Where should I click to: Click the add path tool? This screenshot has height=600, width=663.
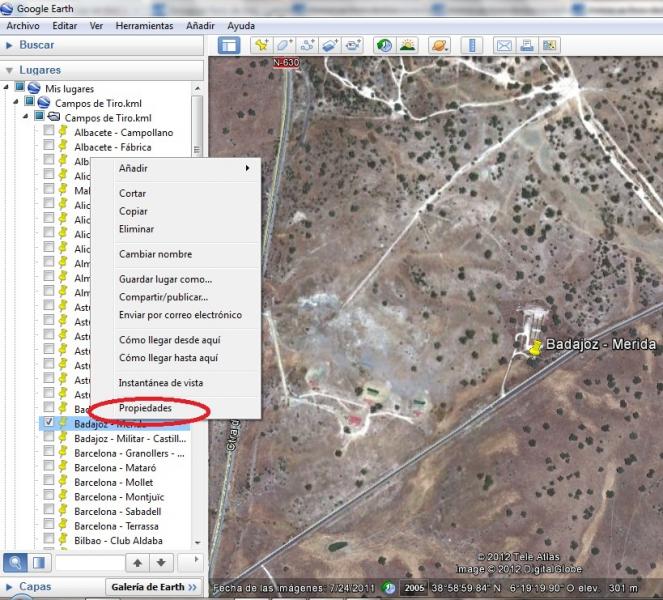pos(308,45)
